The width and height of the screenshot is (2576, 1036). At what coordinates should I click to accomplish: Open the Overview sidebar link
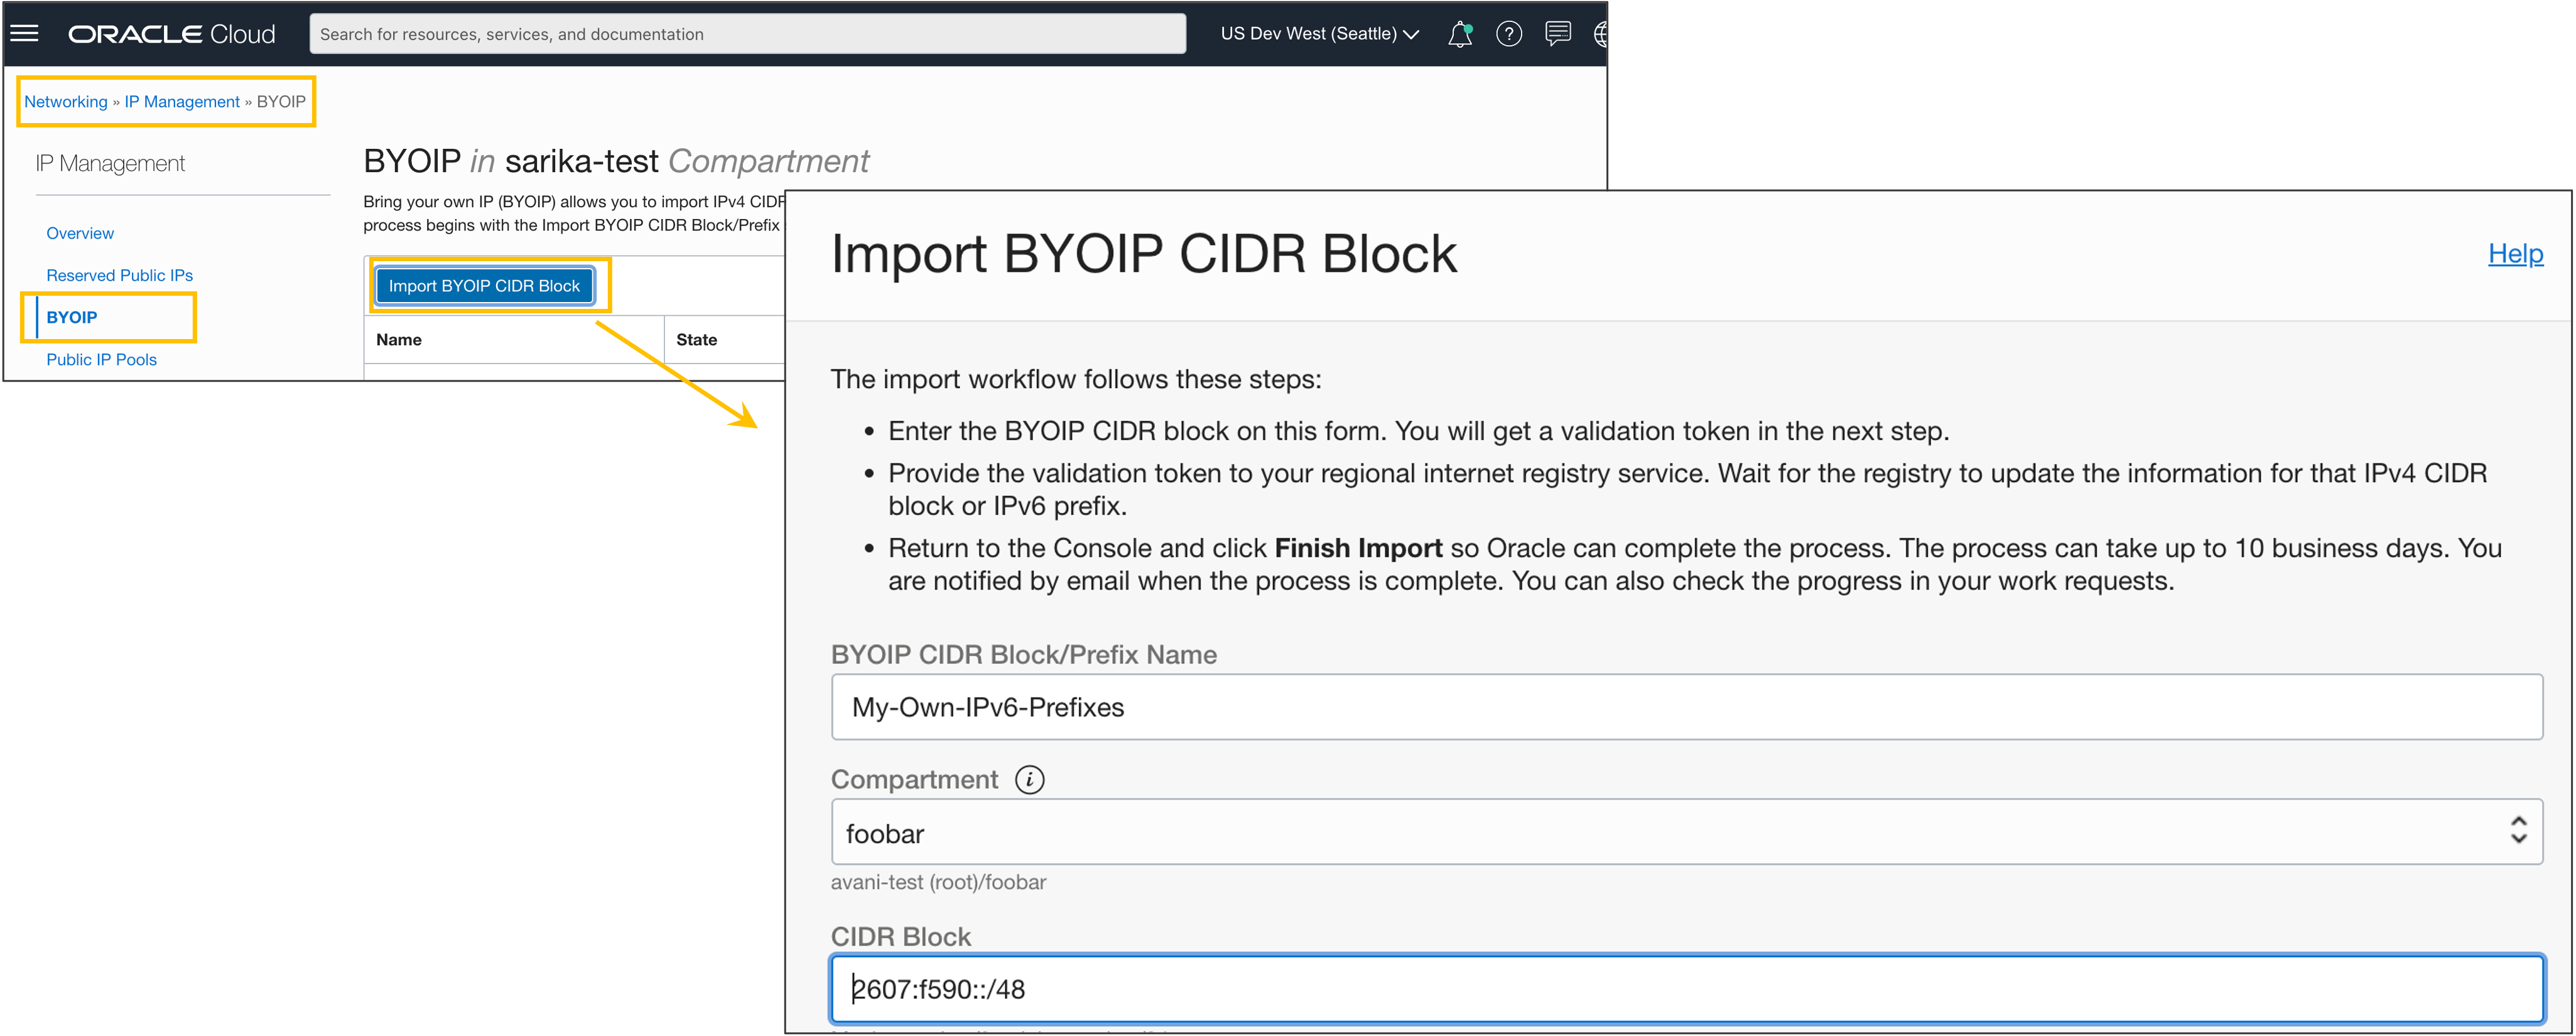pyautogui.click(x=79, y=232)
